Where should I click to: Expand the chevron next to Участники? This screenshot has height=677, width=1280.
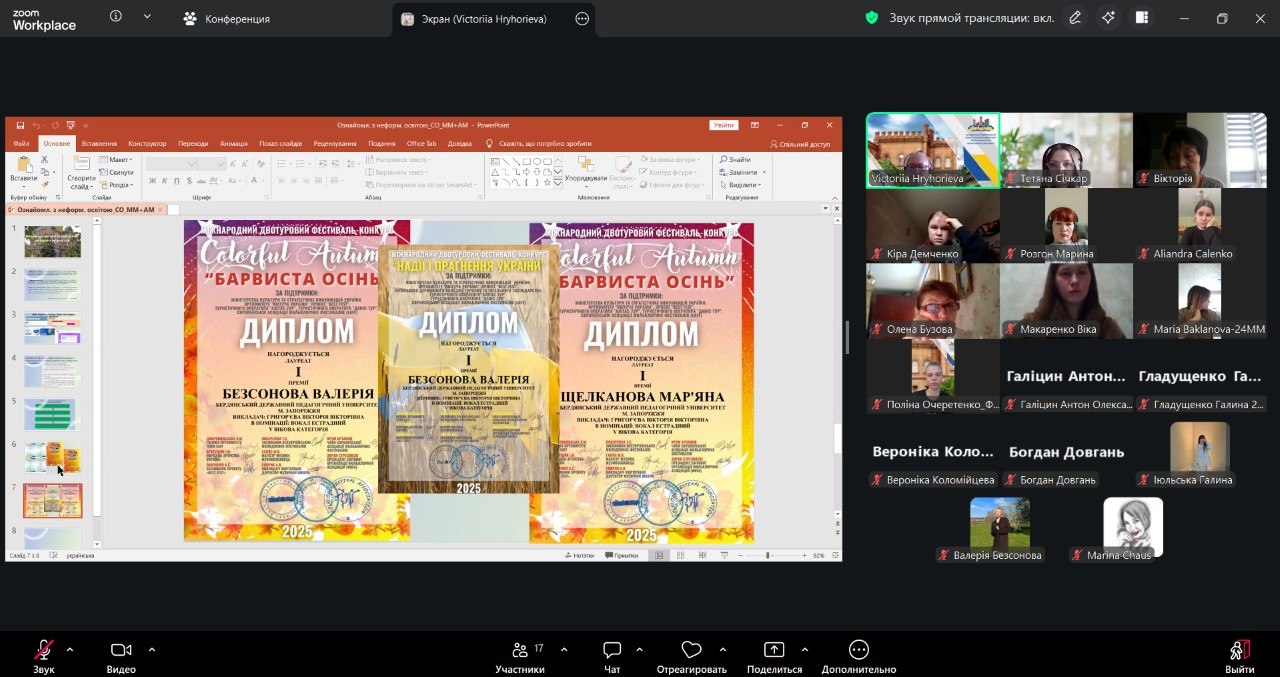[564, 649]
